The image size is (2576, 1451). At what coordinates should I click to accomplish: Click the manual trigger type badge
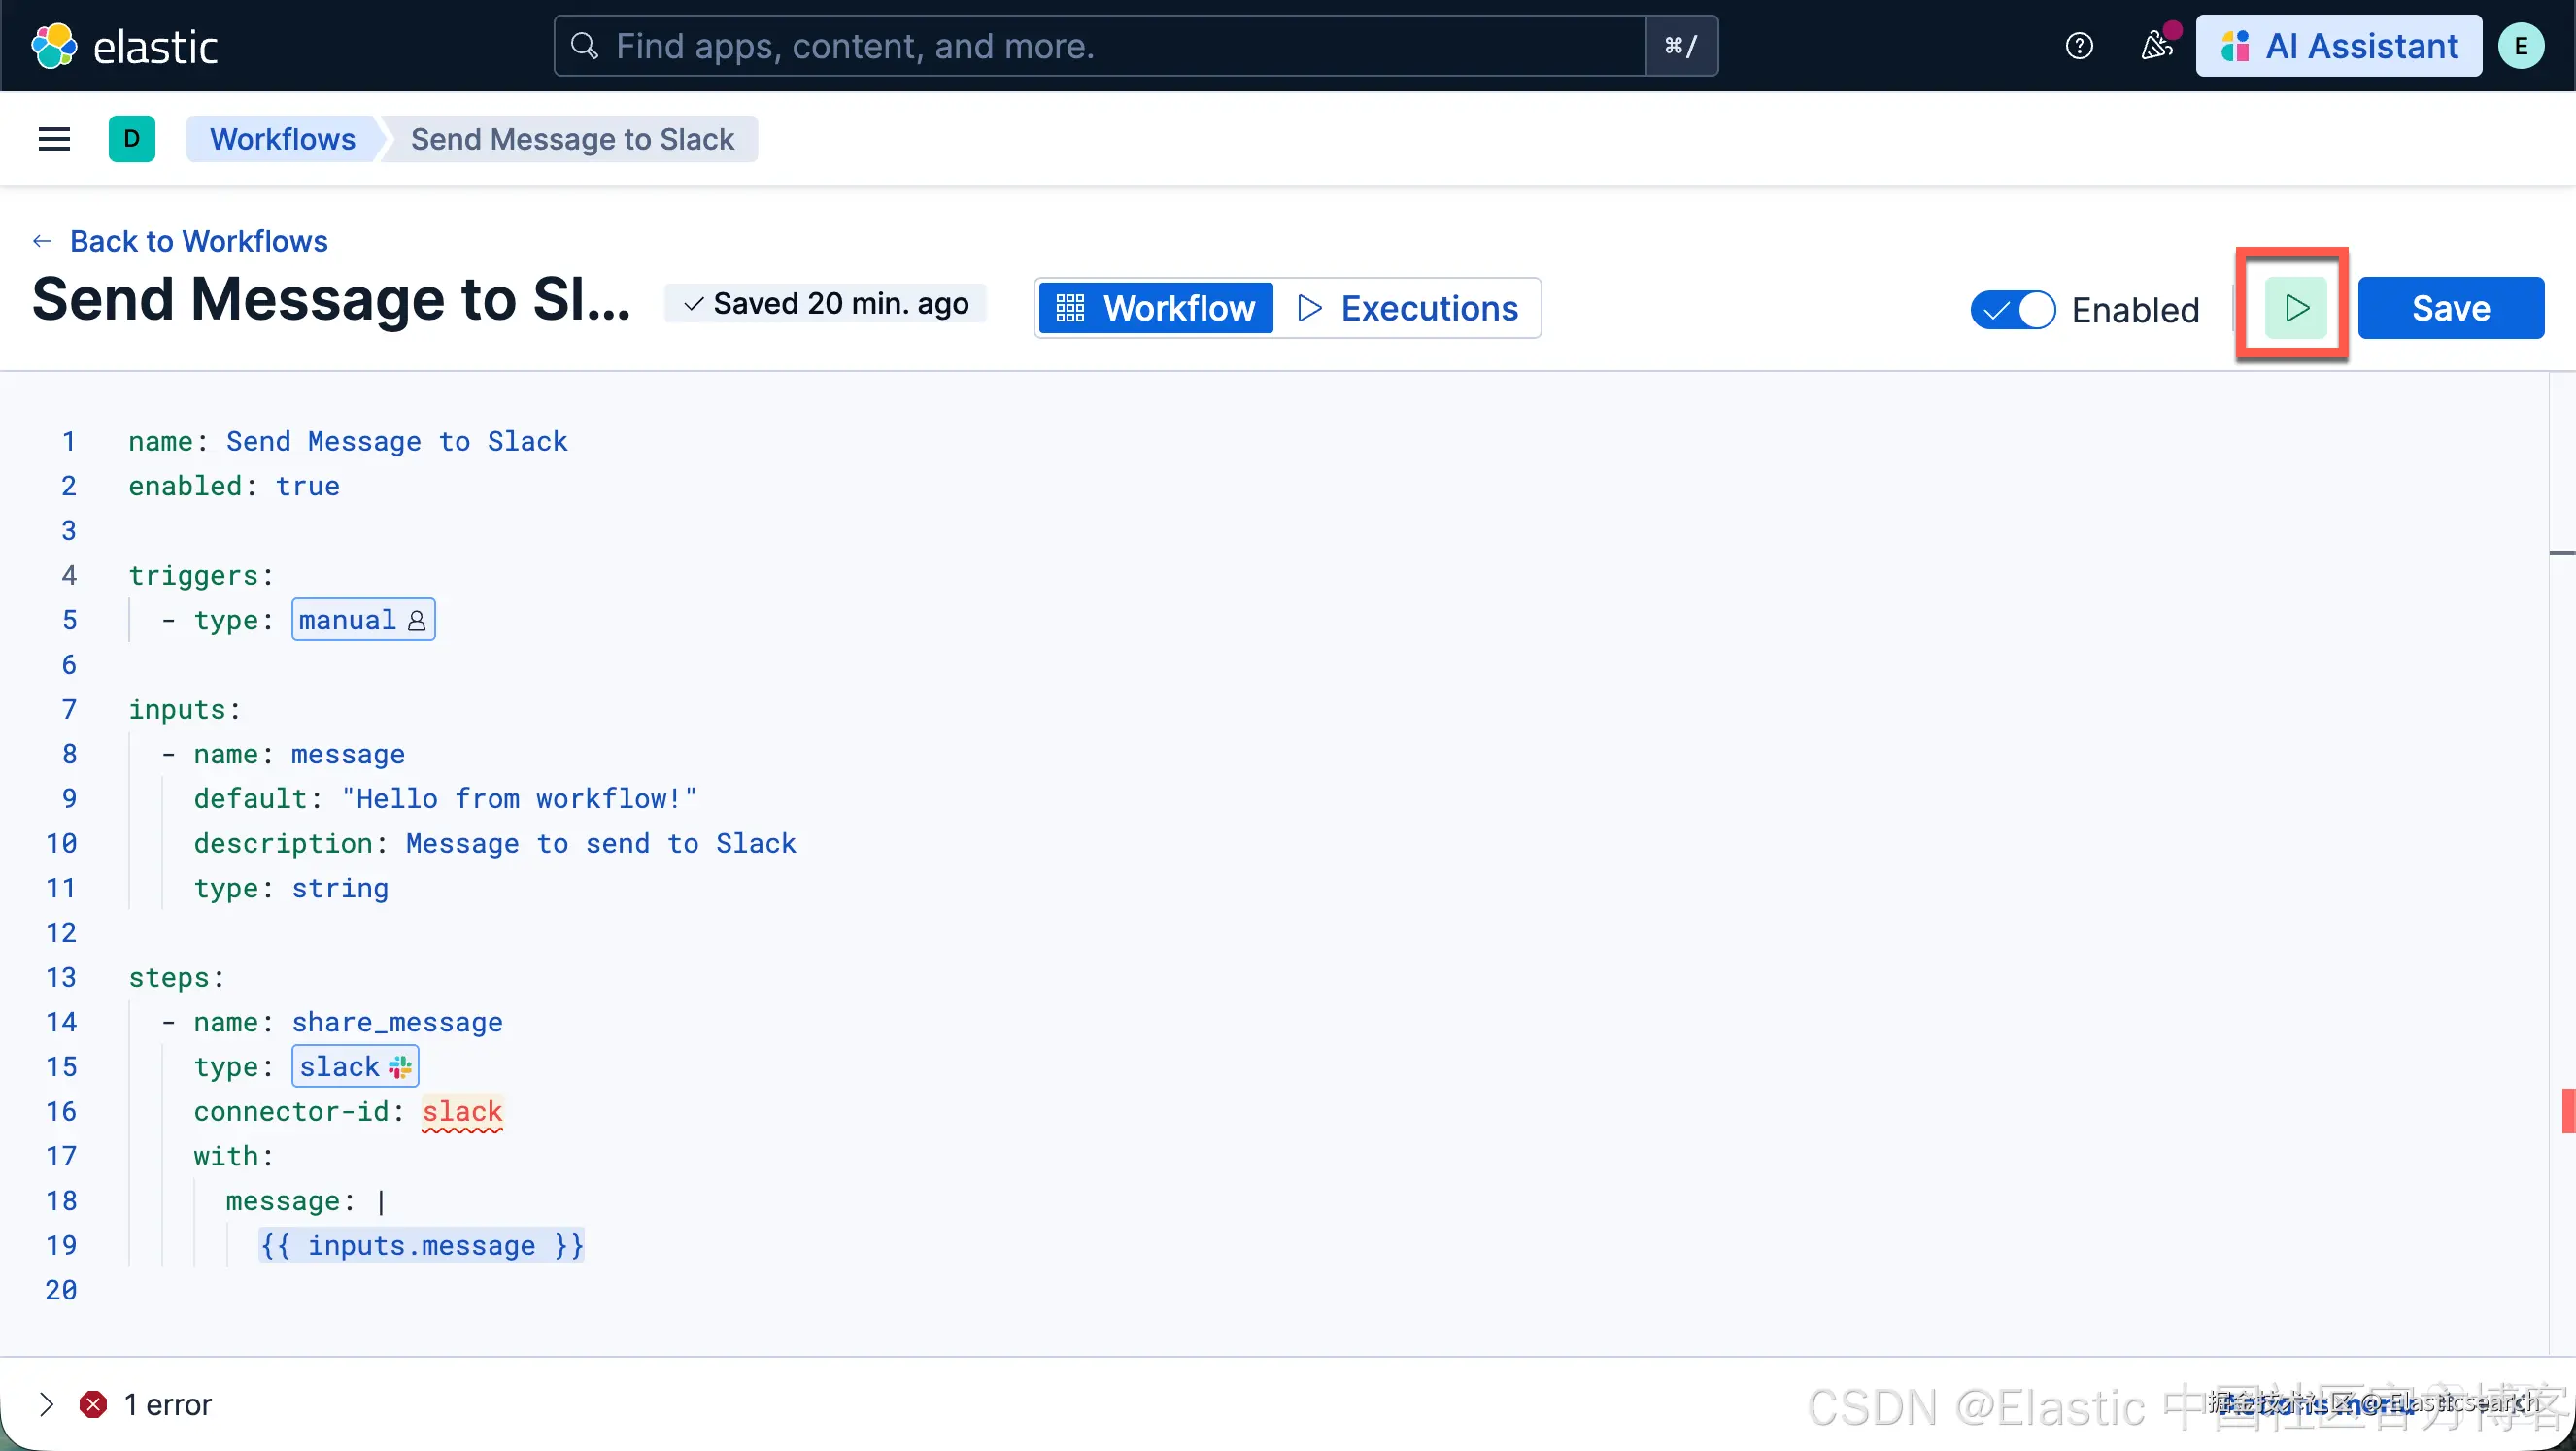pyautogui.click(x=363, y=620)
